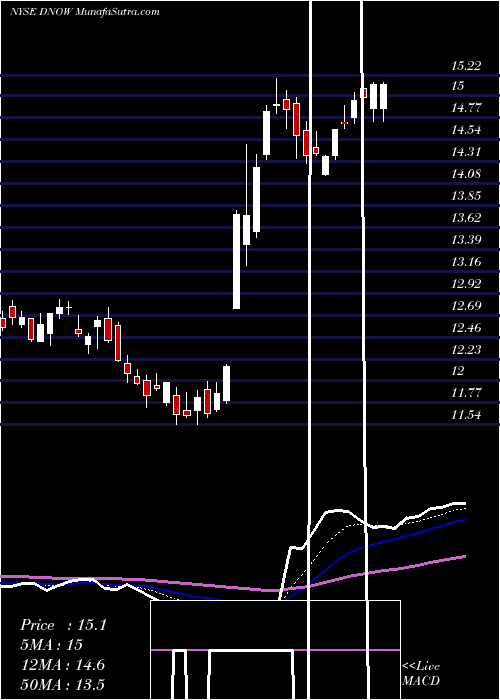The image size is (500, 700).
Task: Click the 12 price axis label
Action: (458, 371)
